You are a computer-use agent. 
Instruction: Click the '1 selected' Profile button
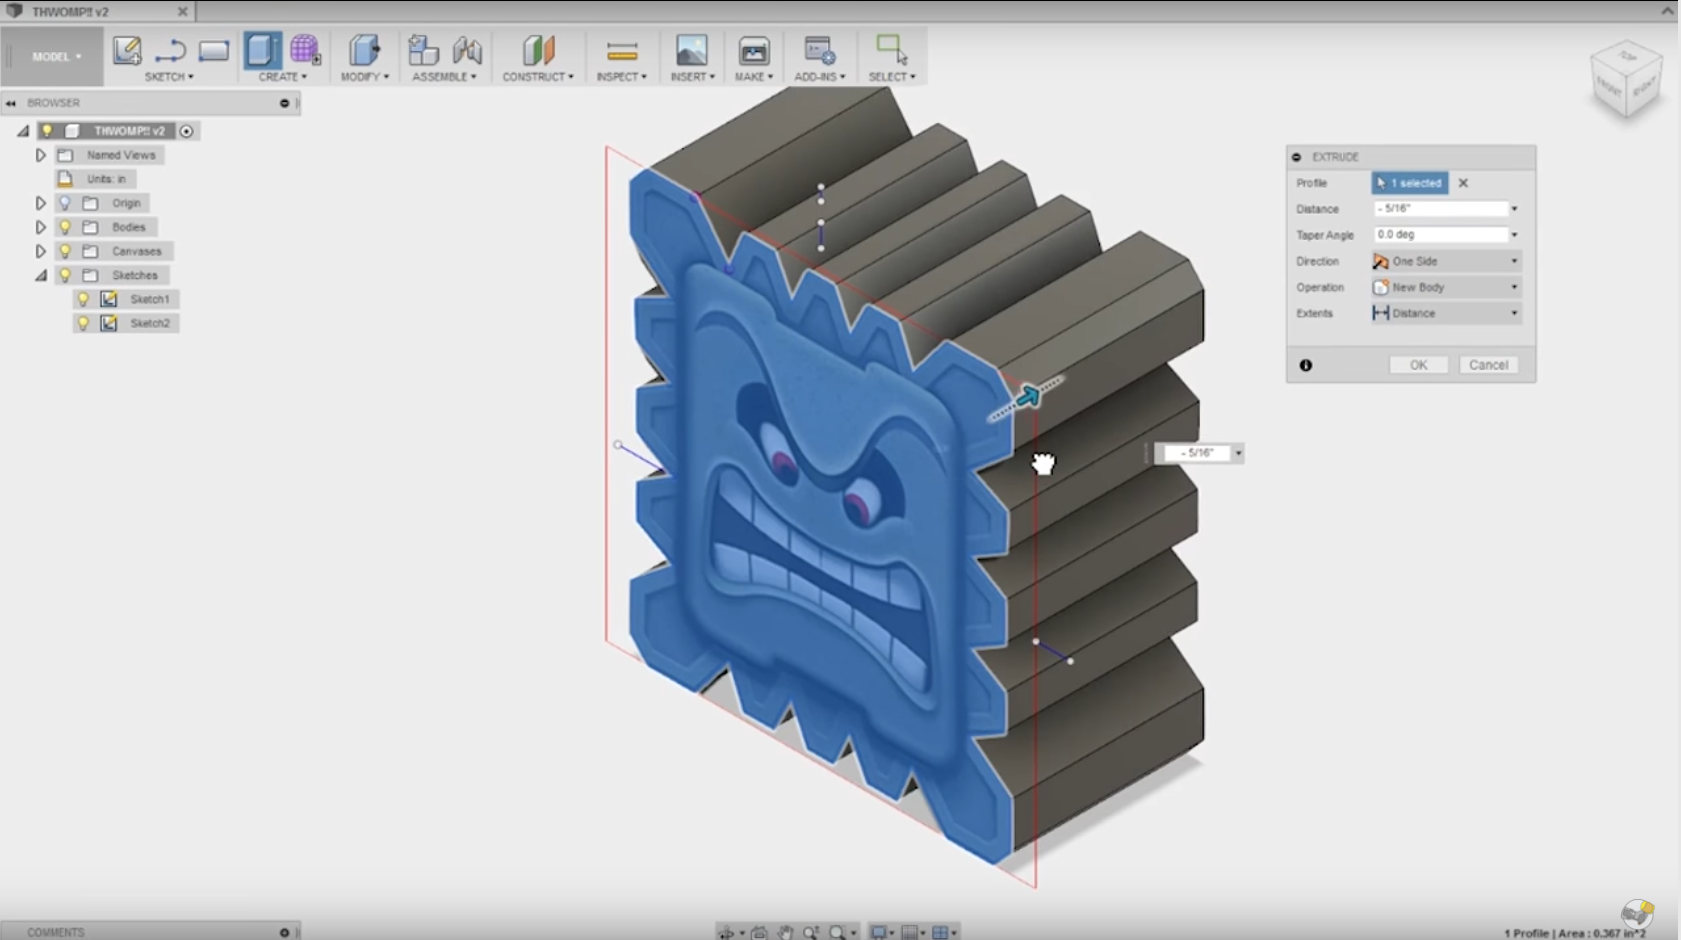(x=1409, y=183)
